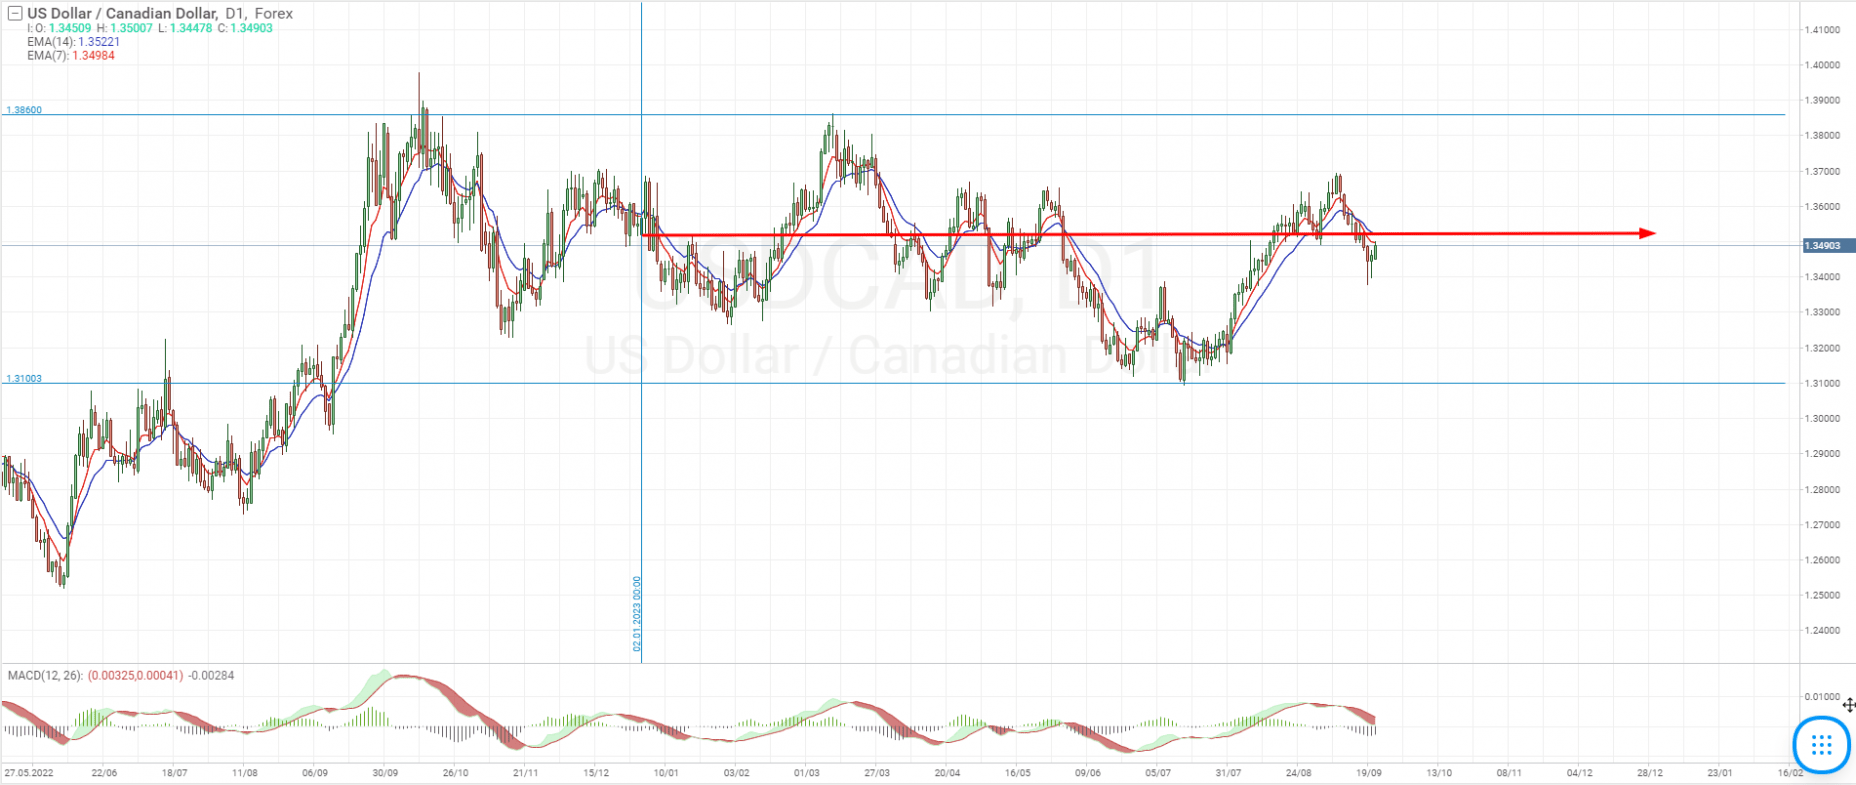
Task: Click the 1.27000 price axis label
Action: click(x=1822, y=524)
